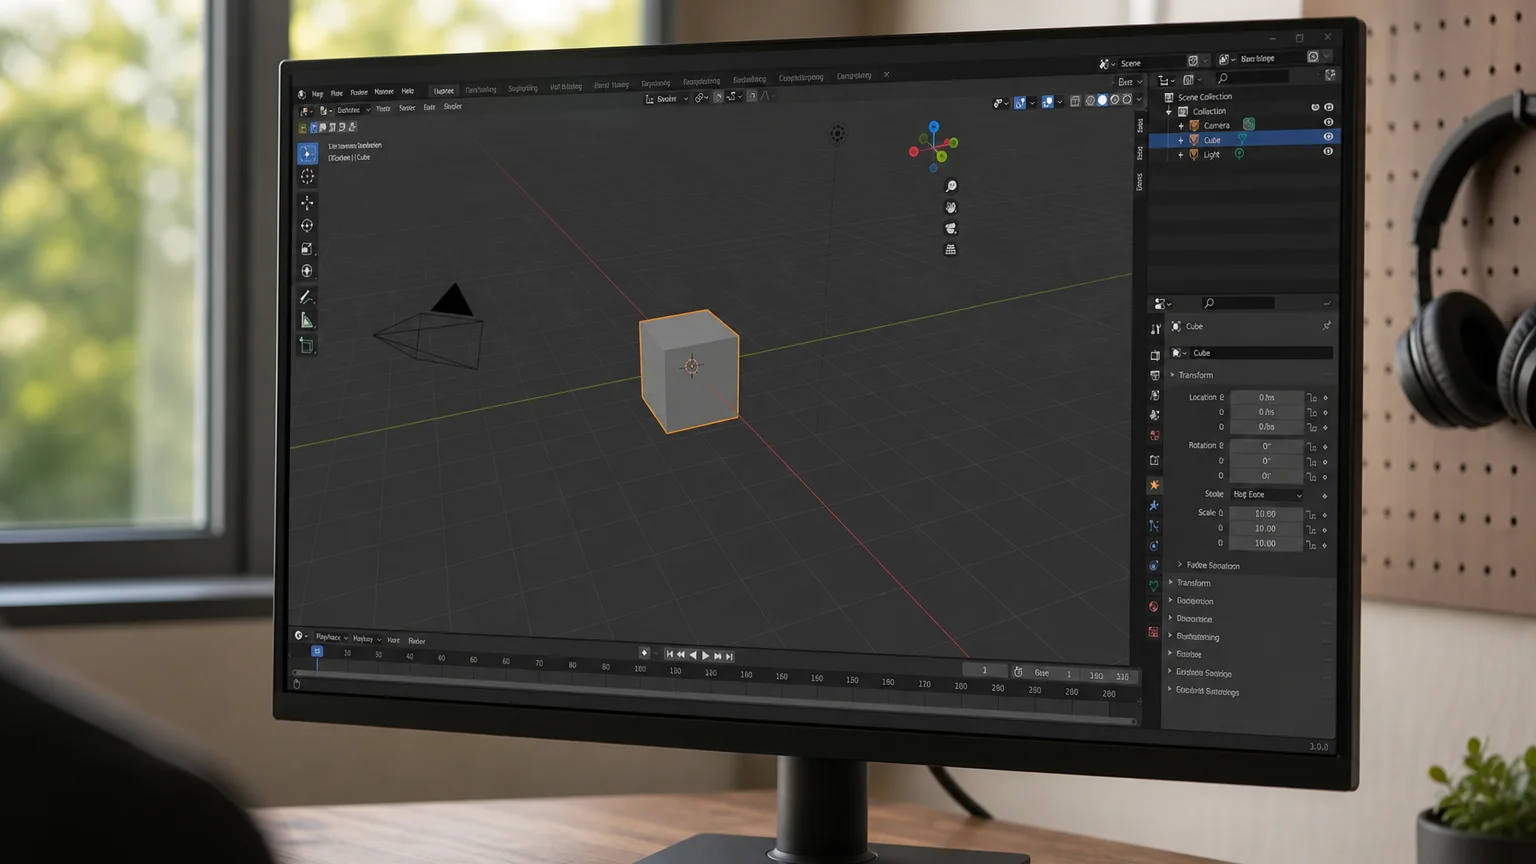Expand the Light item in the outliner
The image size is (1536, 864).
pyautogui.click(x=1181, y=155)
